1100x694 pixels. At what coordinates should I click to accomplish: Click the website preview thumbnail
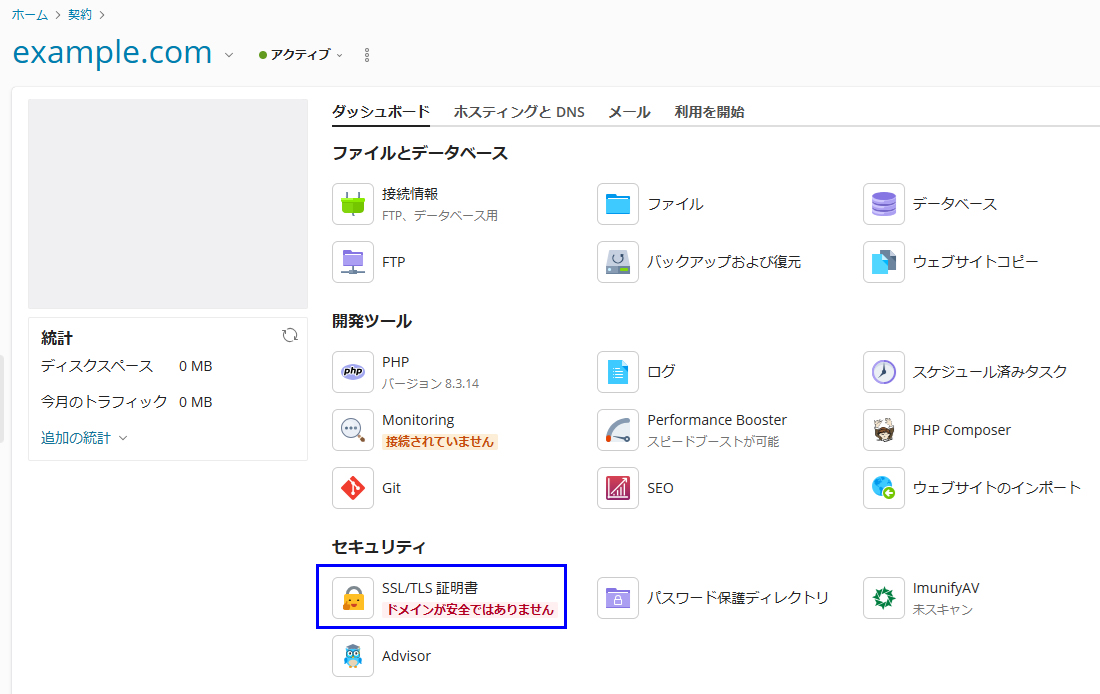pos(168,204)
